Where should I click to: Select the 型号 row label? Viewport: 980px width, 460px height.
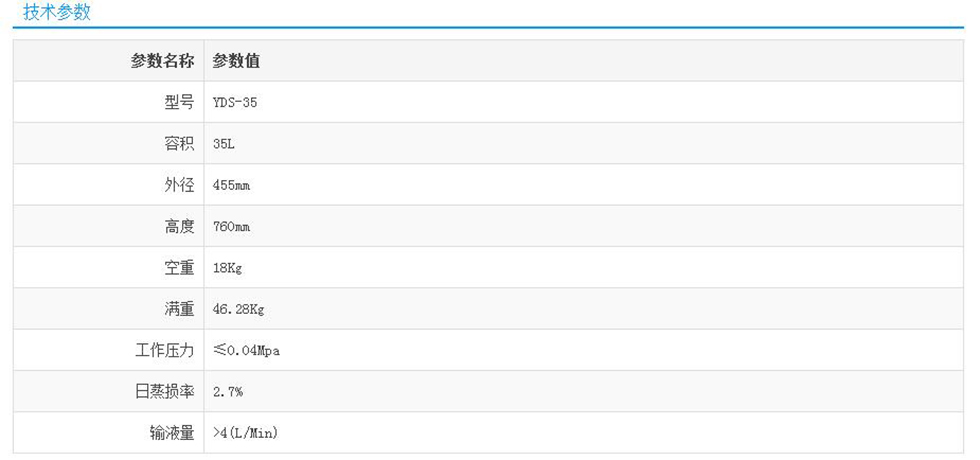click(180, 102)
